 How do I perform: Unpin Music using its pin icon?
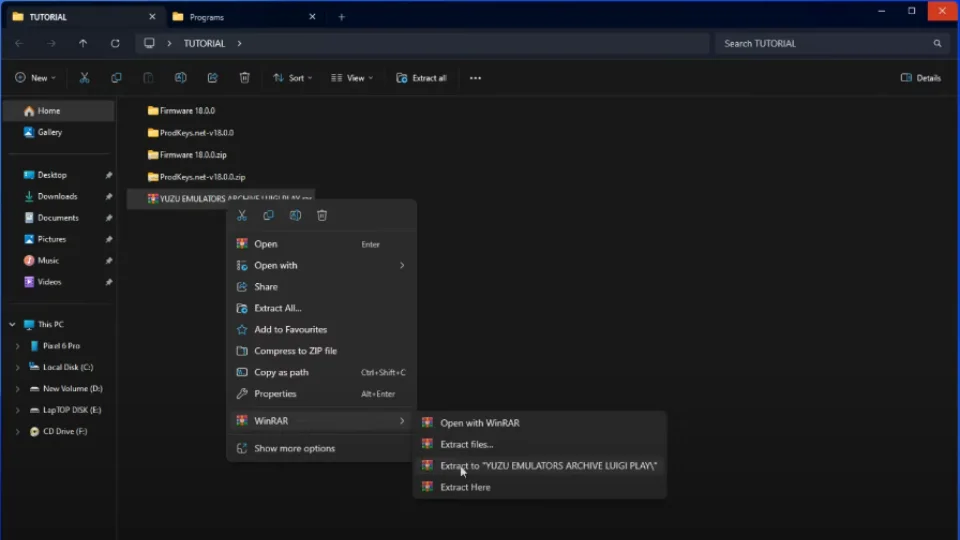point(109,261)
